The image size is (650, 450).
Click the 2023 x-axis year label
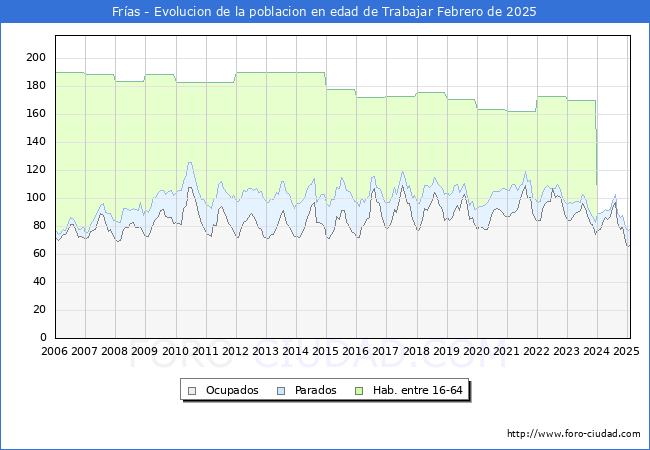point(567,351)
